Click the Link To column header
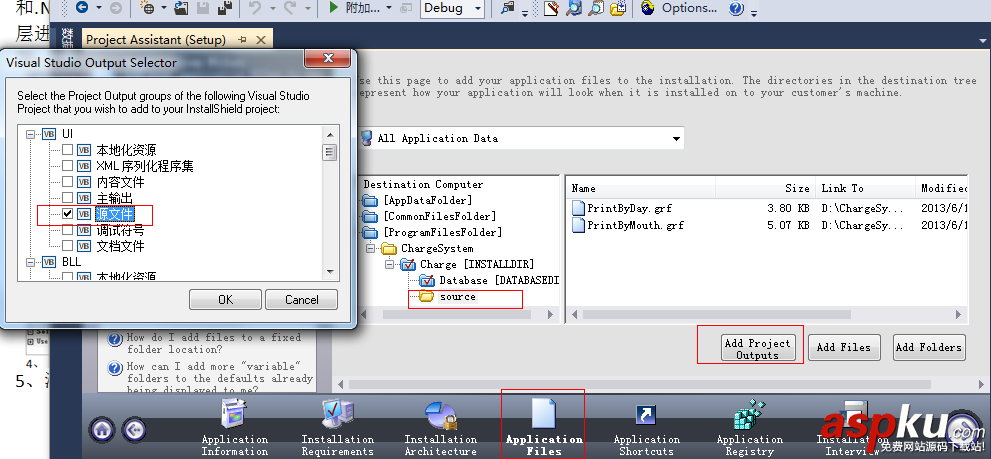The width and height of the screenshot is (991, 459). click(x=865, y=188)
